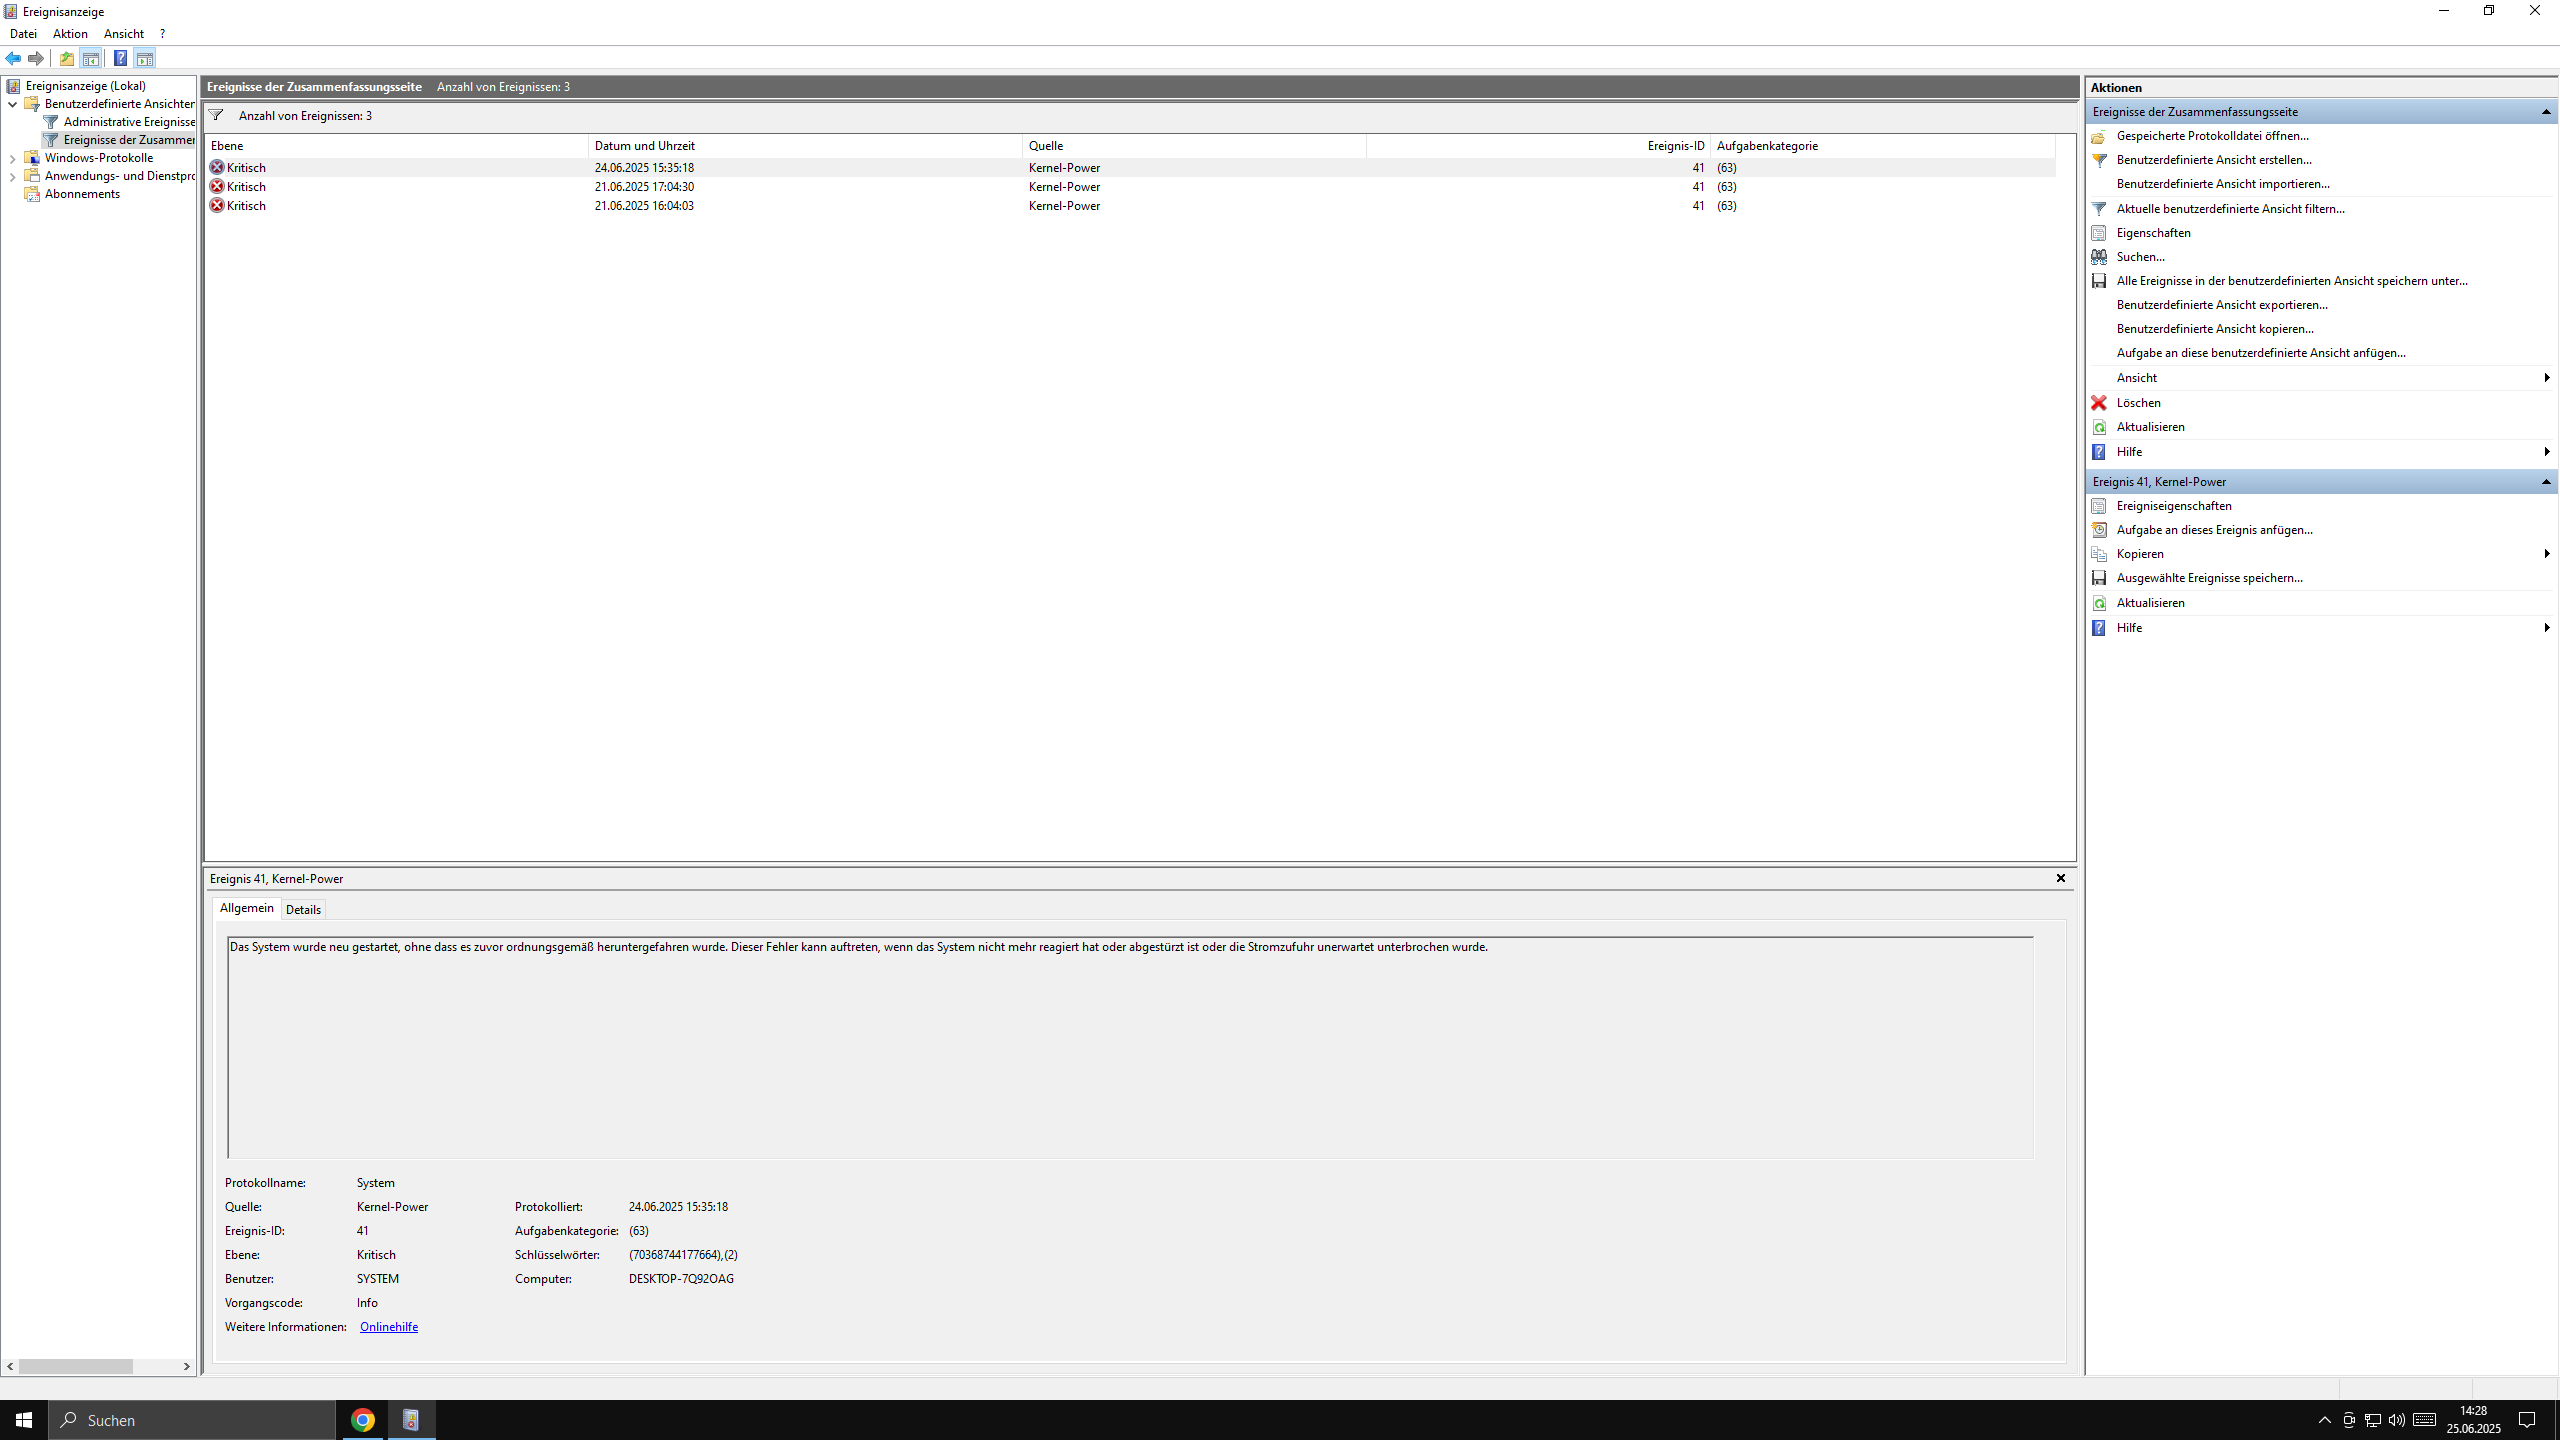Click Ereigniseigenschaften in actions pane
This screenshot has height=1440, width=2560.
pos(2173,506)
